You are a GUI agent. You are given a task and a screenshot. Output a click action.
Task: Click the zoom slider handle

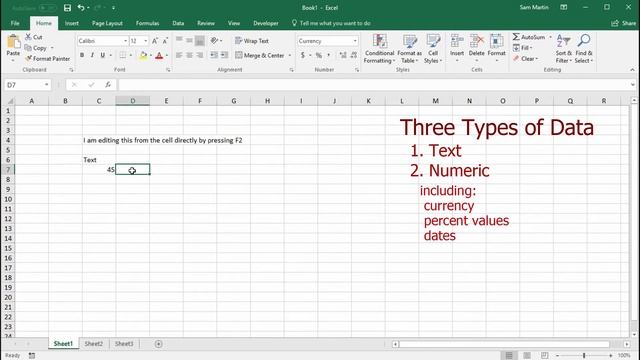pyautogui.click(x=584, y=356)
